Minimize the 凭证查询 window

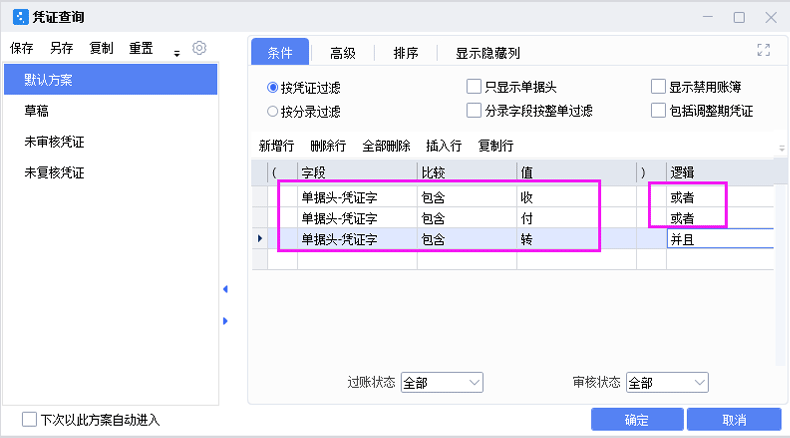[708, 18]
